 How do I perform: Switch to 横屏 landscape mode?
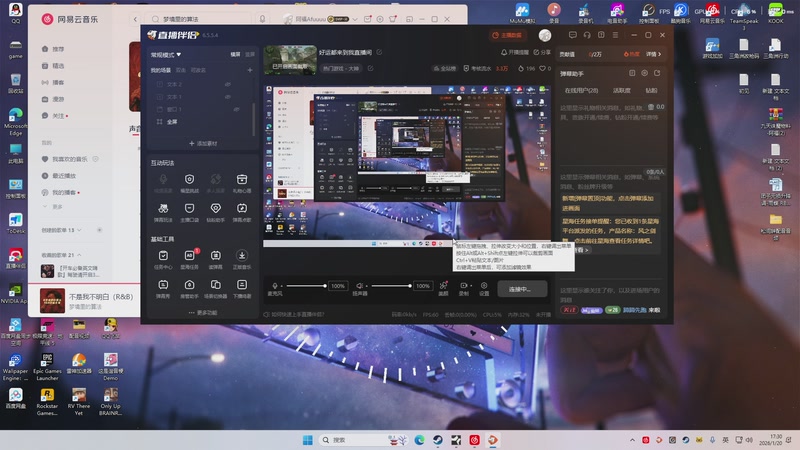(235, 54)
